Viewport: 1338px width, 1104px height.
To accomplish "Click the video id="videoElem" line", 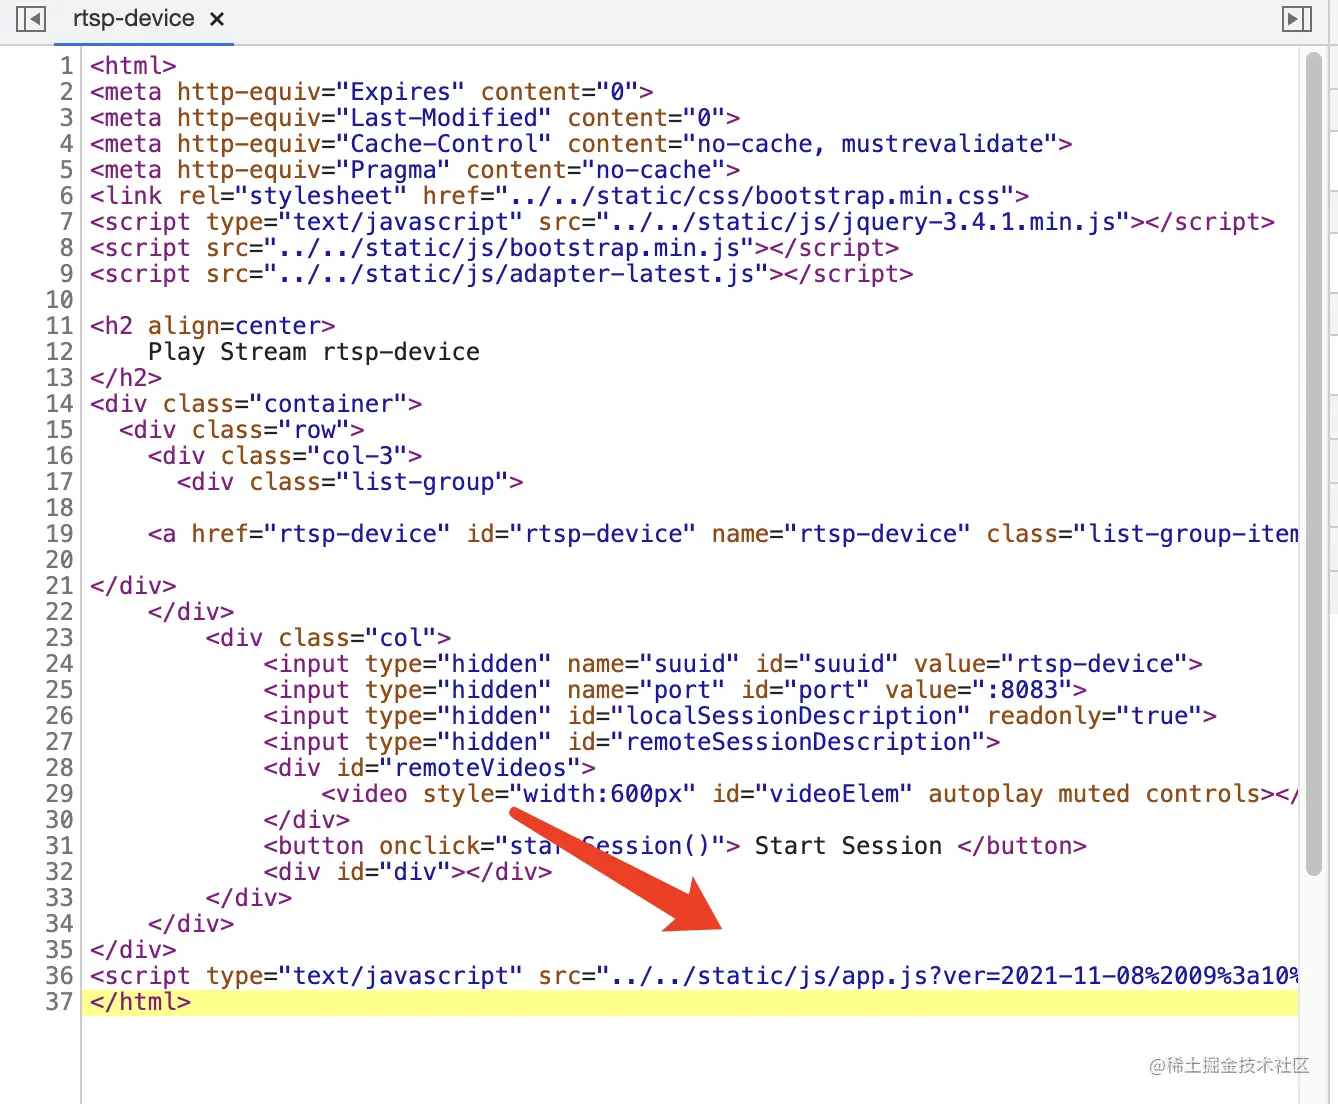I will tap(810, 794).
